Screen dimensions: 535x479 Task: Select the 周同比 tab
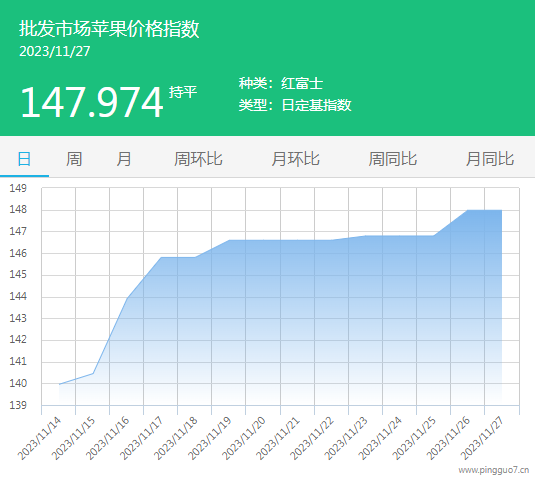[x=393, y=159]
